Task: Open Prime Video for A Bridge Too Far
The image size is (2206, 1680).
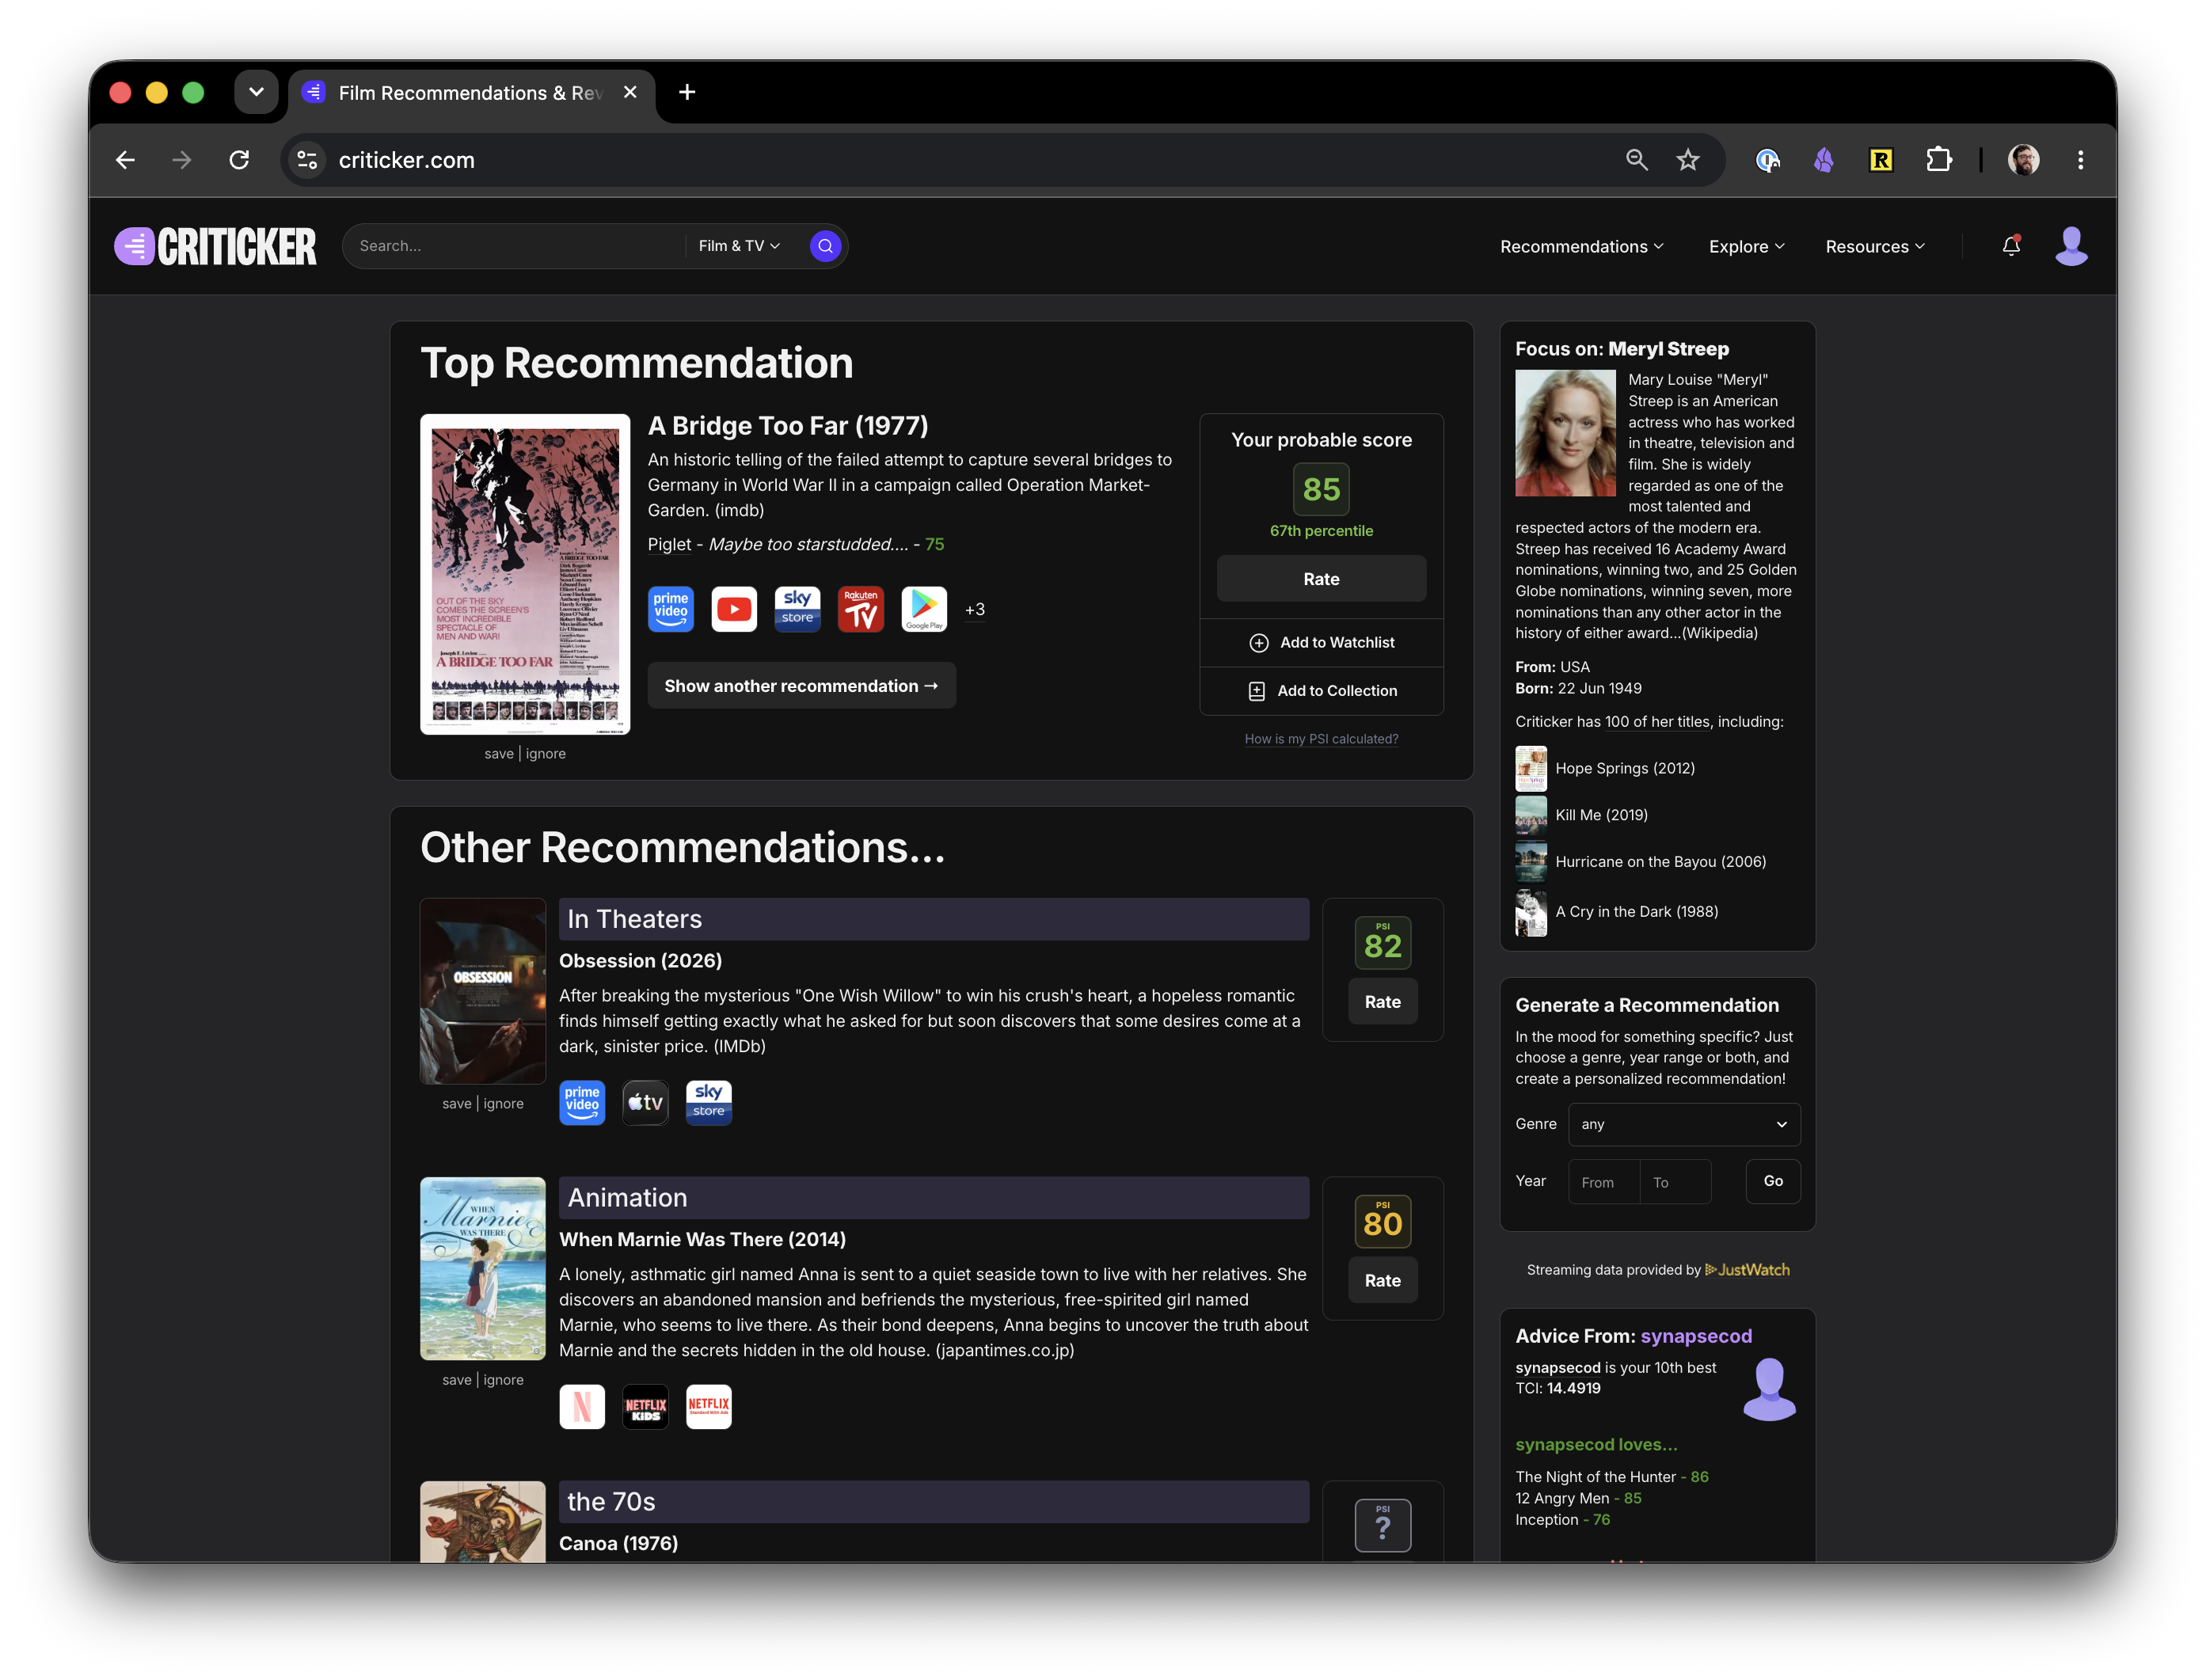Action: click(x=670, y=609)
